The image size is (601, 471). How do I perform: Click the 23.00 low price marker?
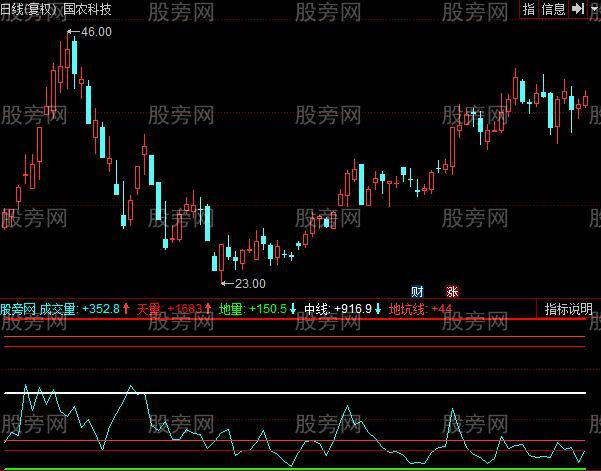point(244,283)
